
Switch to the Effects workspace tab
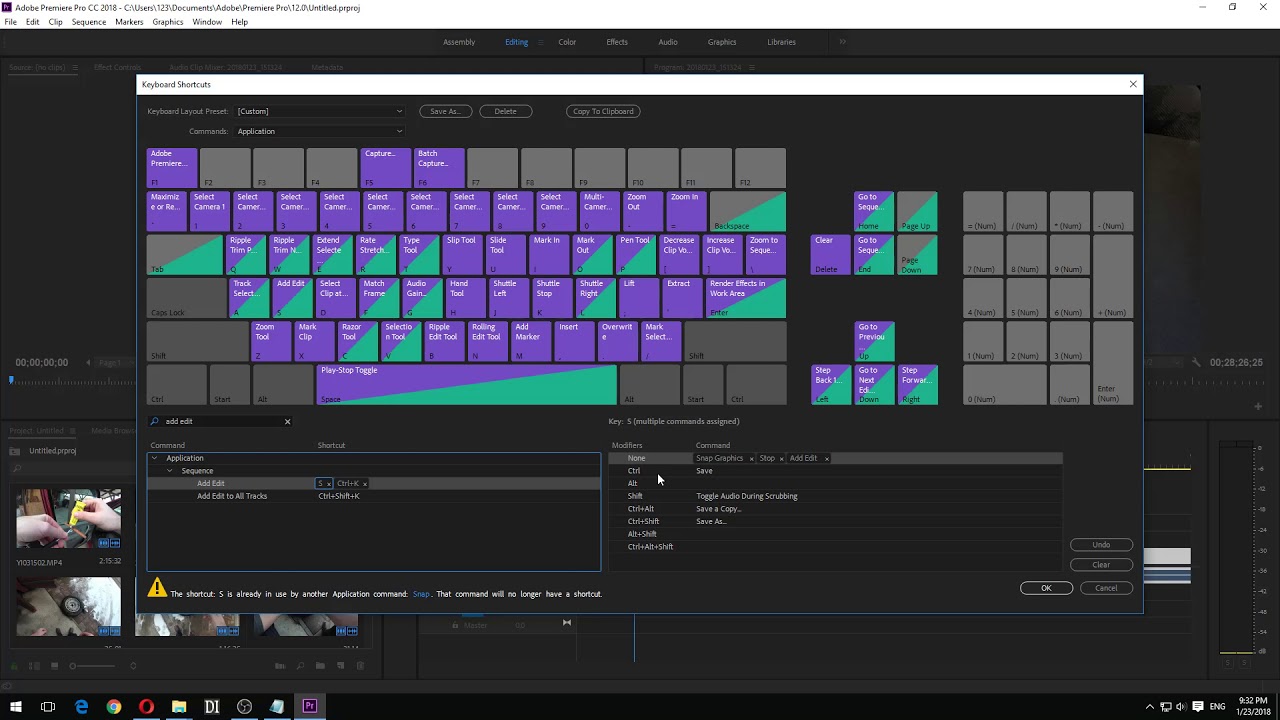617,42
